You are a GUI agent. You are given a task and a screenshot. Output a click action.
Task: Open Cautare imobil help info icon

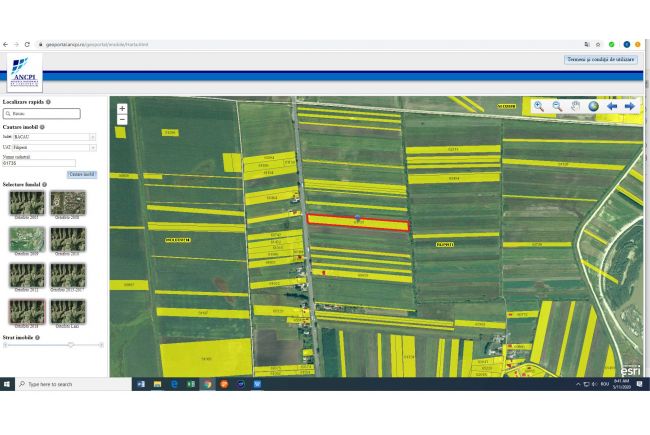click(42, 127)
